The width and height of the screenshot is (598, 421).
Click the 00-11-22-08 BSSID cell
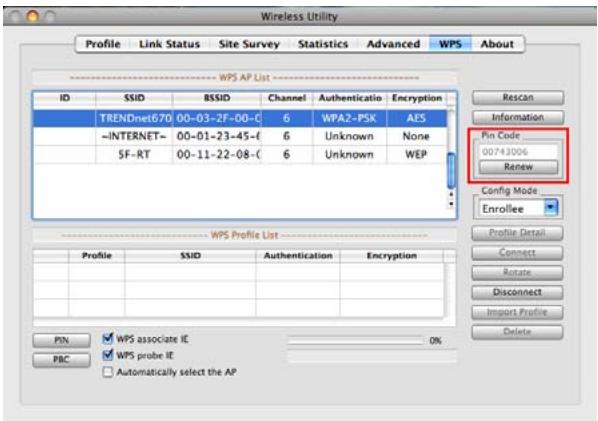[218, 155]
